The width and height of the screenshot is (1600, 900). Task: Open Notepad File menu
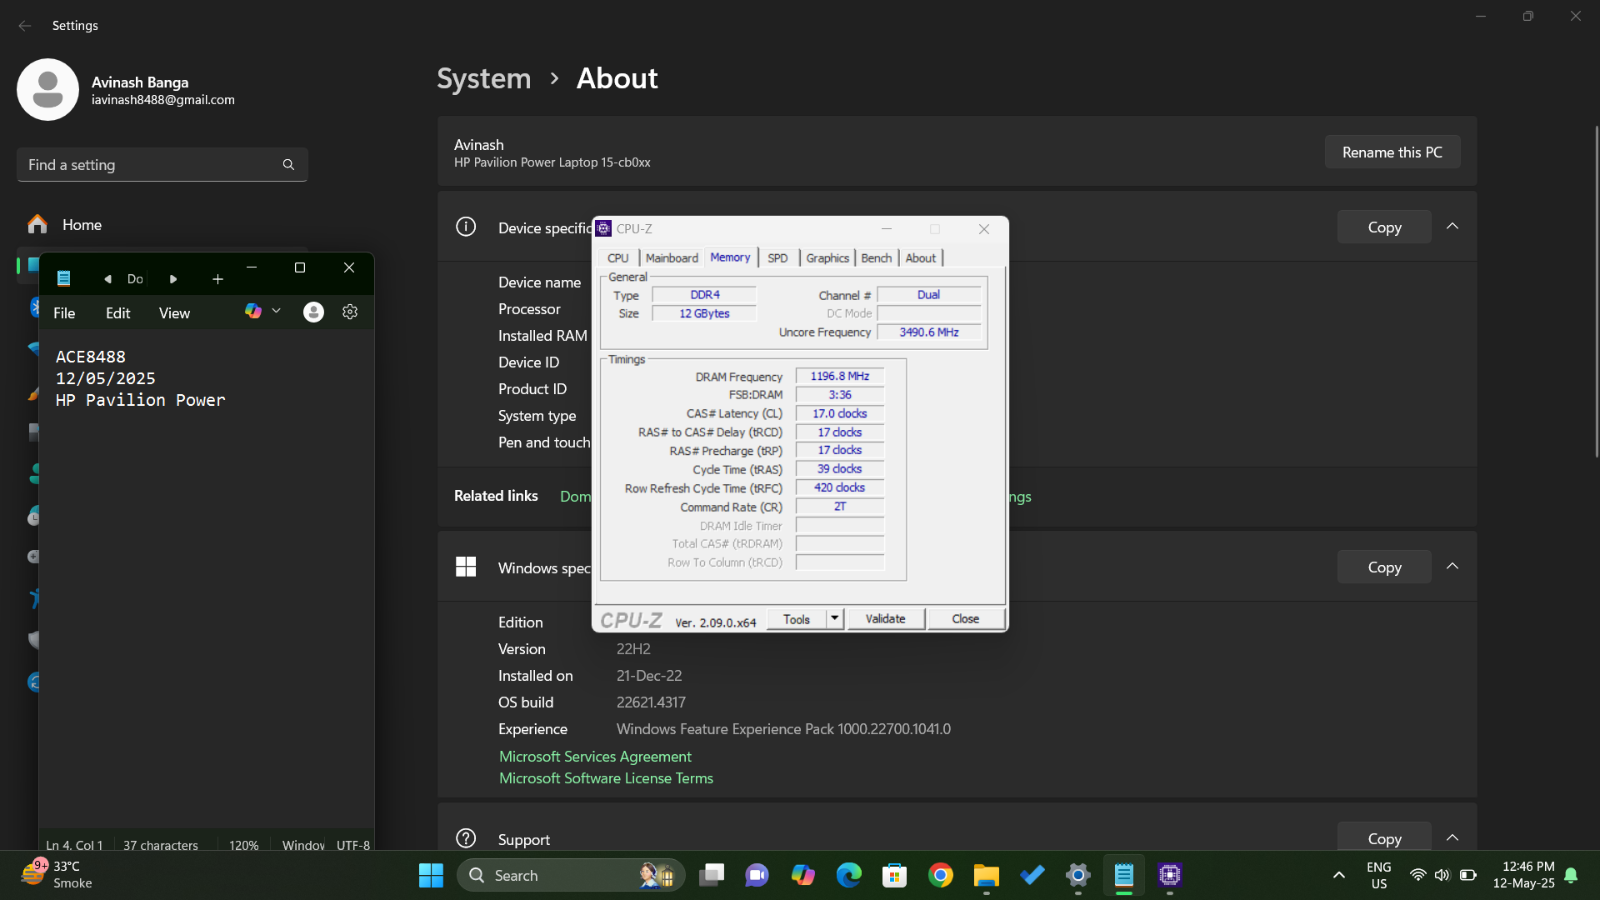(x=64, y=313)
